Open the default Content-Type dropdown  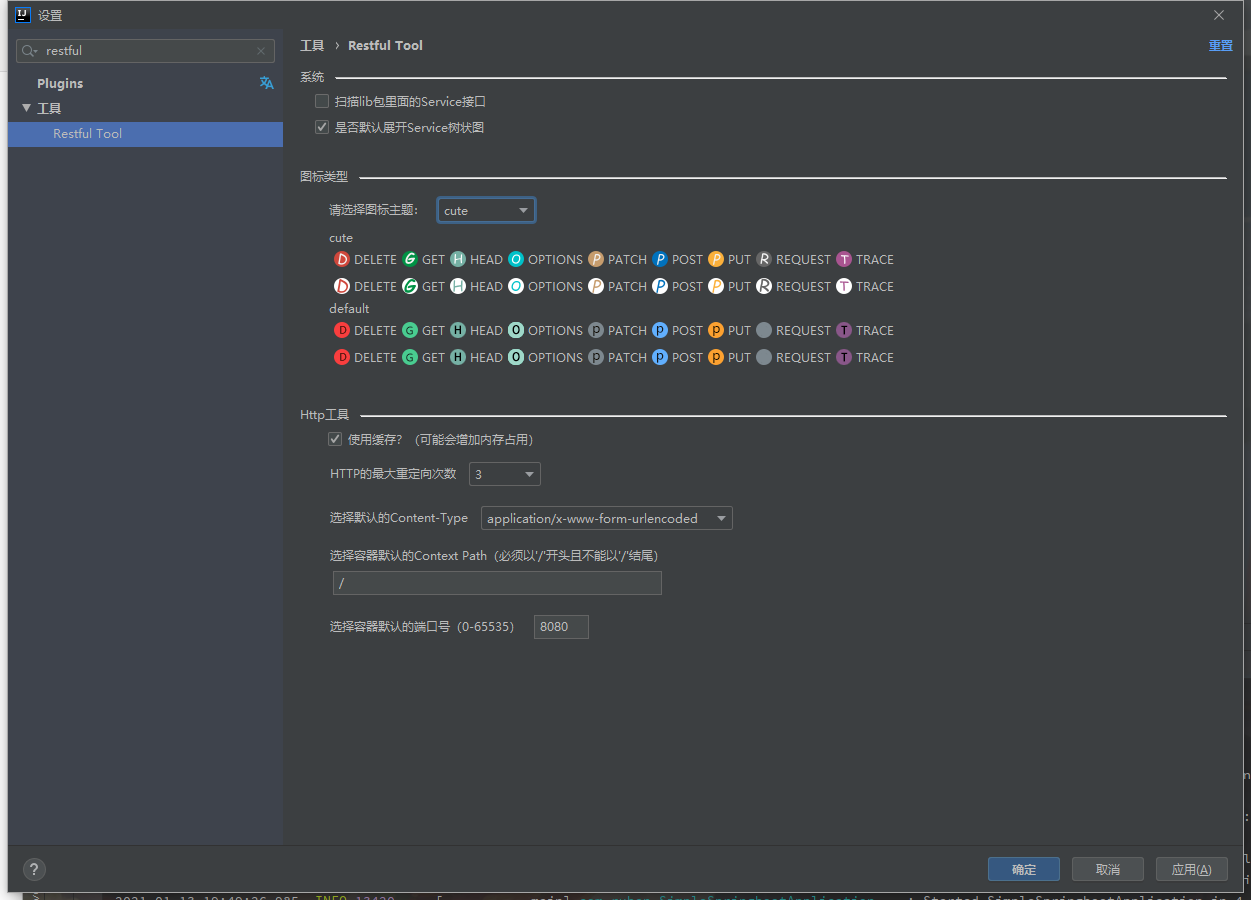[606, 518]
